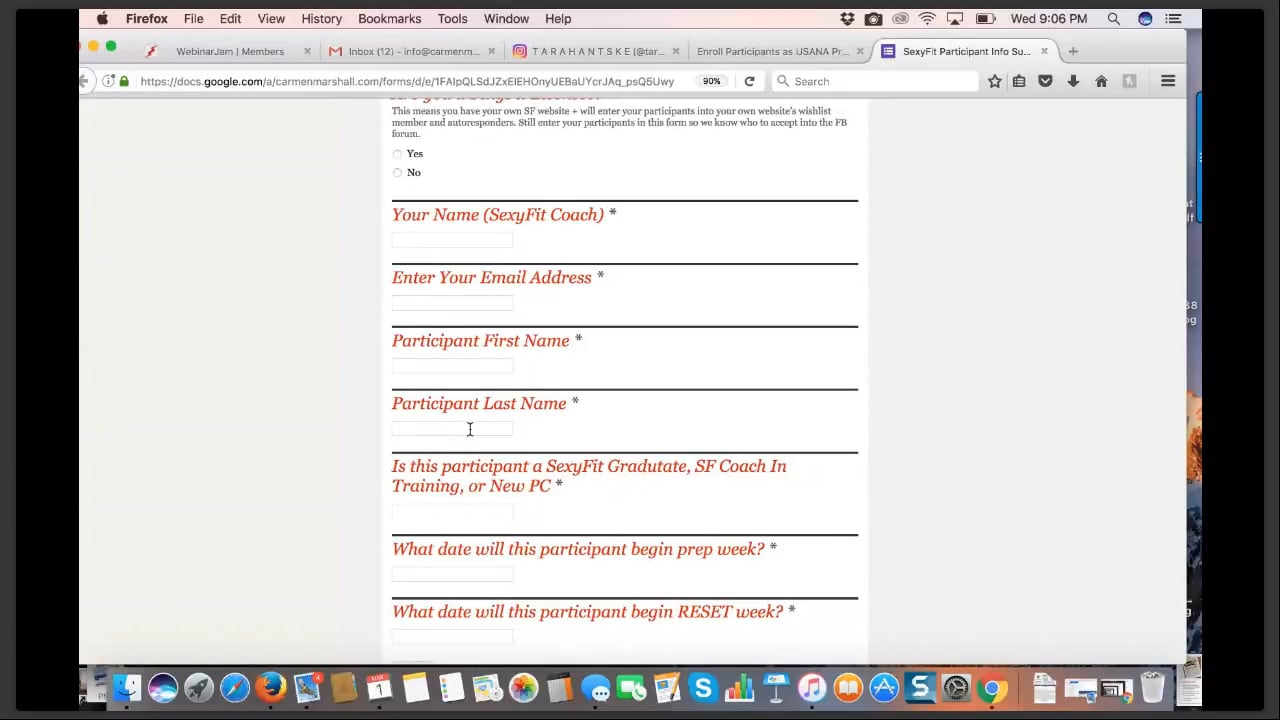The image size is (1280, 720).
Task: Open iTunes from the Dock
Action: pos(812,688)
